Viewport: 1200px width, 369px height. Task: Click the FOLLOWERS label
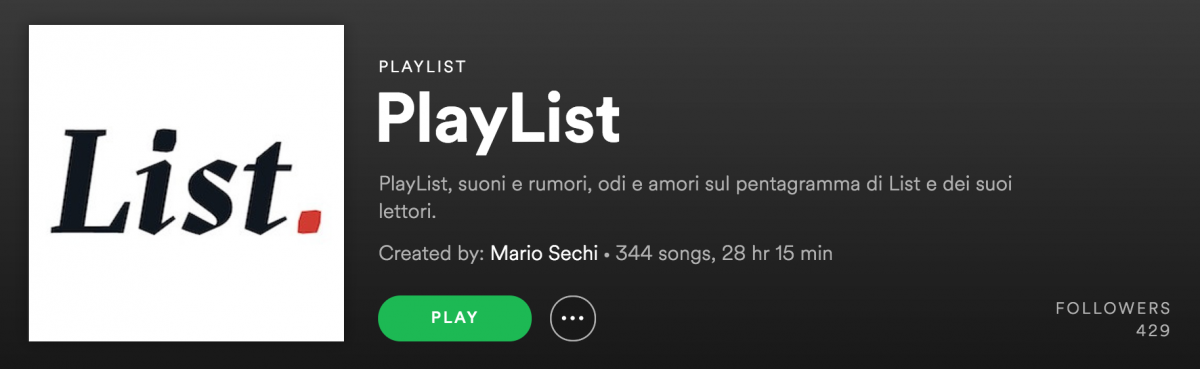pos(1112,308)
